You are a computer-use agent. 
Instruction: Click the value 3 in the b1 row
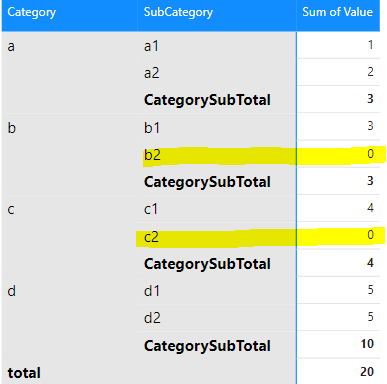(370, 126)
